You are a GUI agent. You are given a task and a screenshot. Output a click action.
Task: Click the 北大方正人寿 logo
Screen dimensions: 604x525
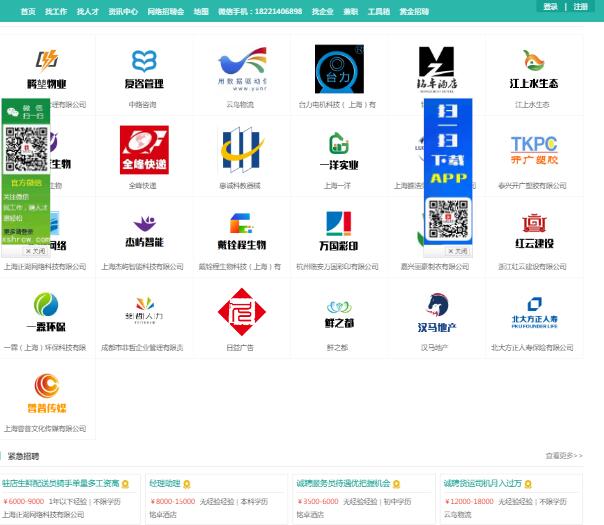(534, 312)
